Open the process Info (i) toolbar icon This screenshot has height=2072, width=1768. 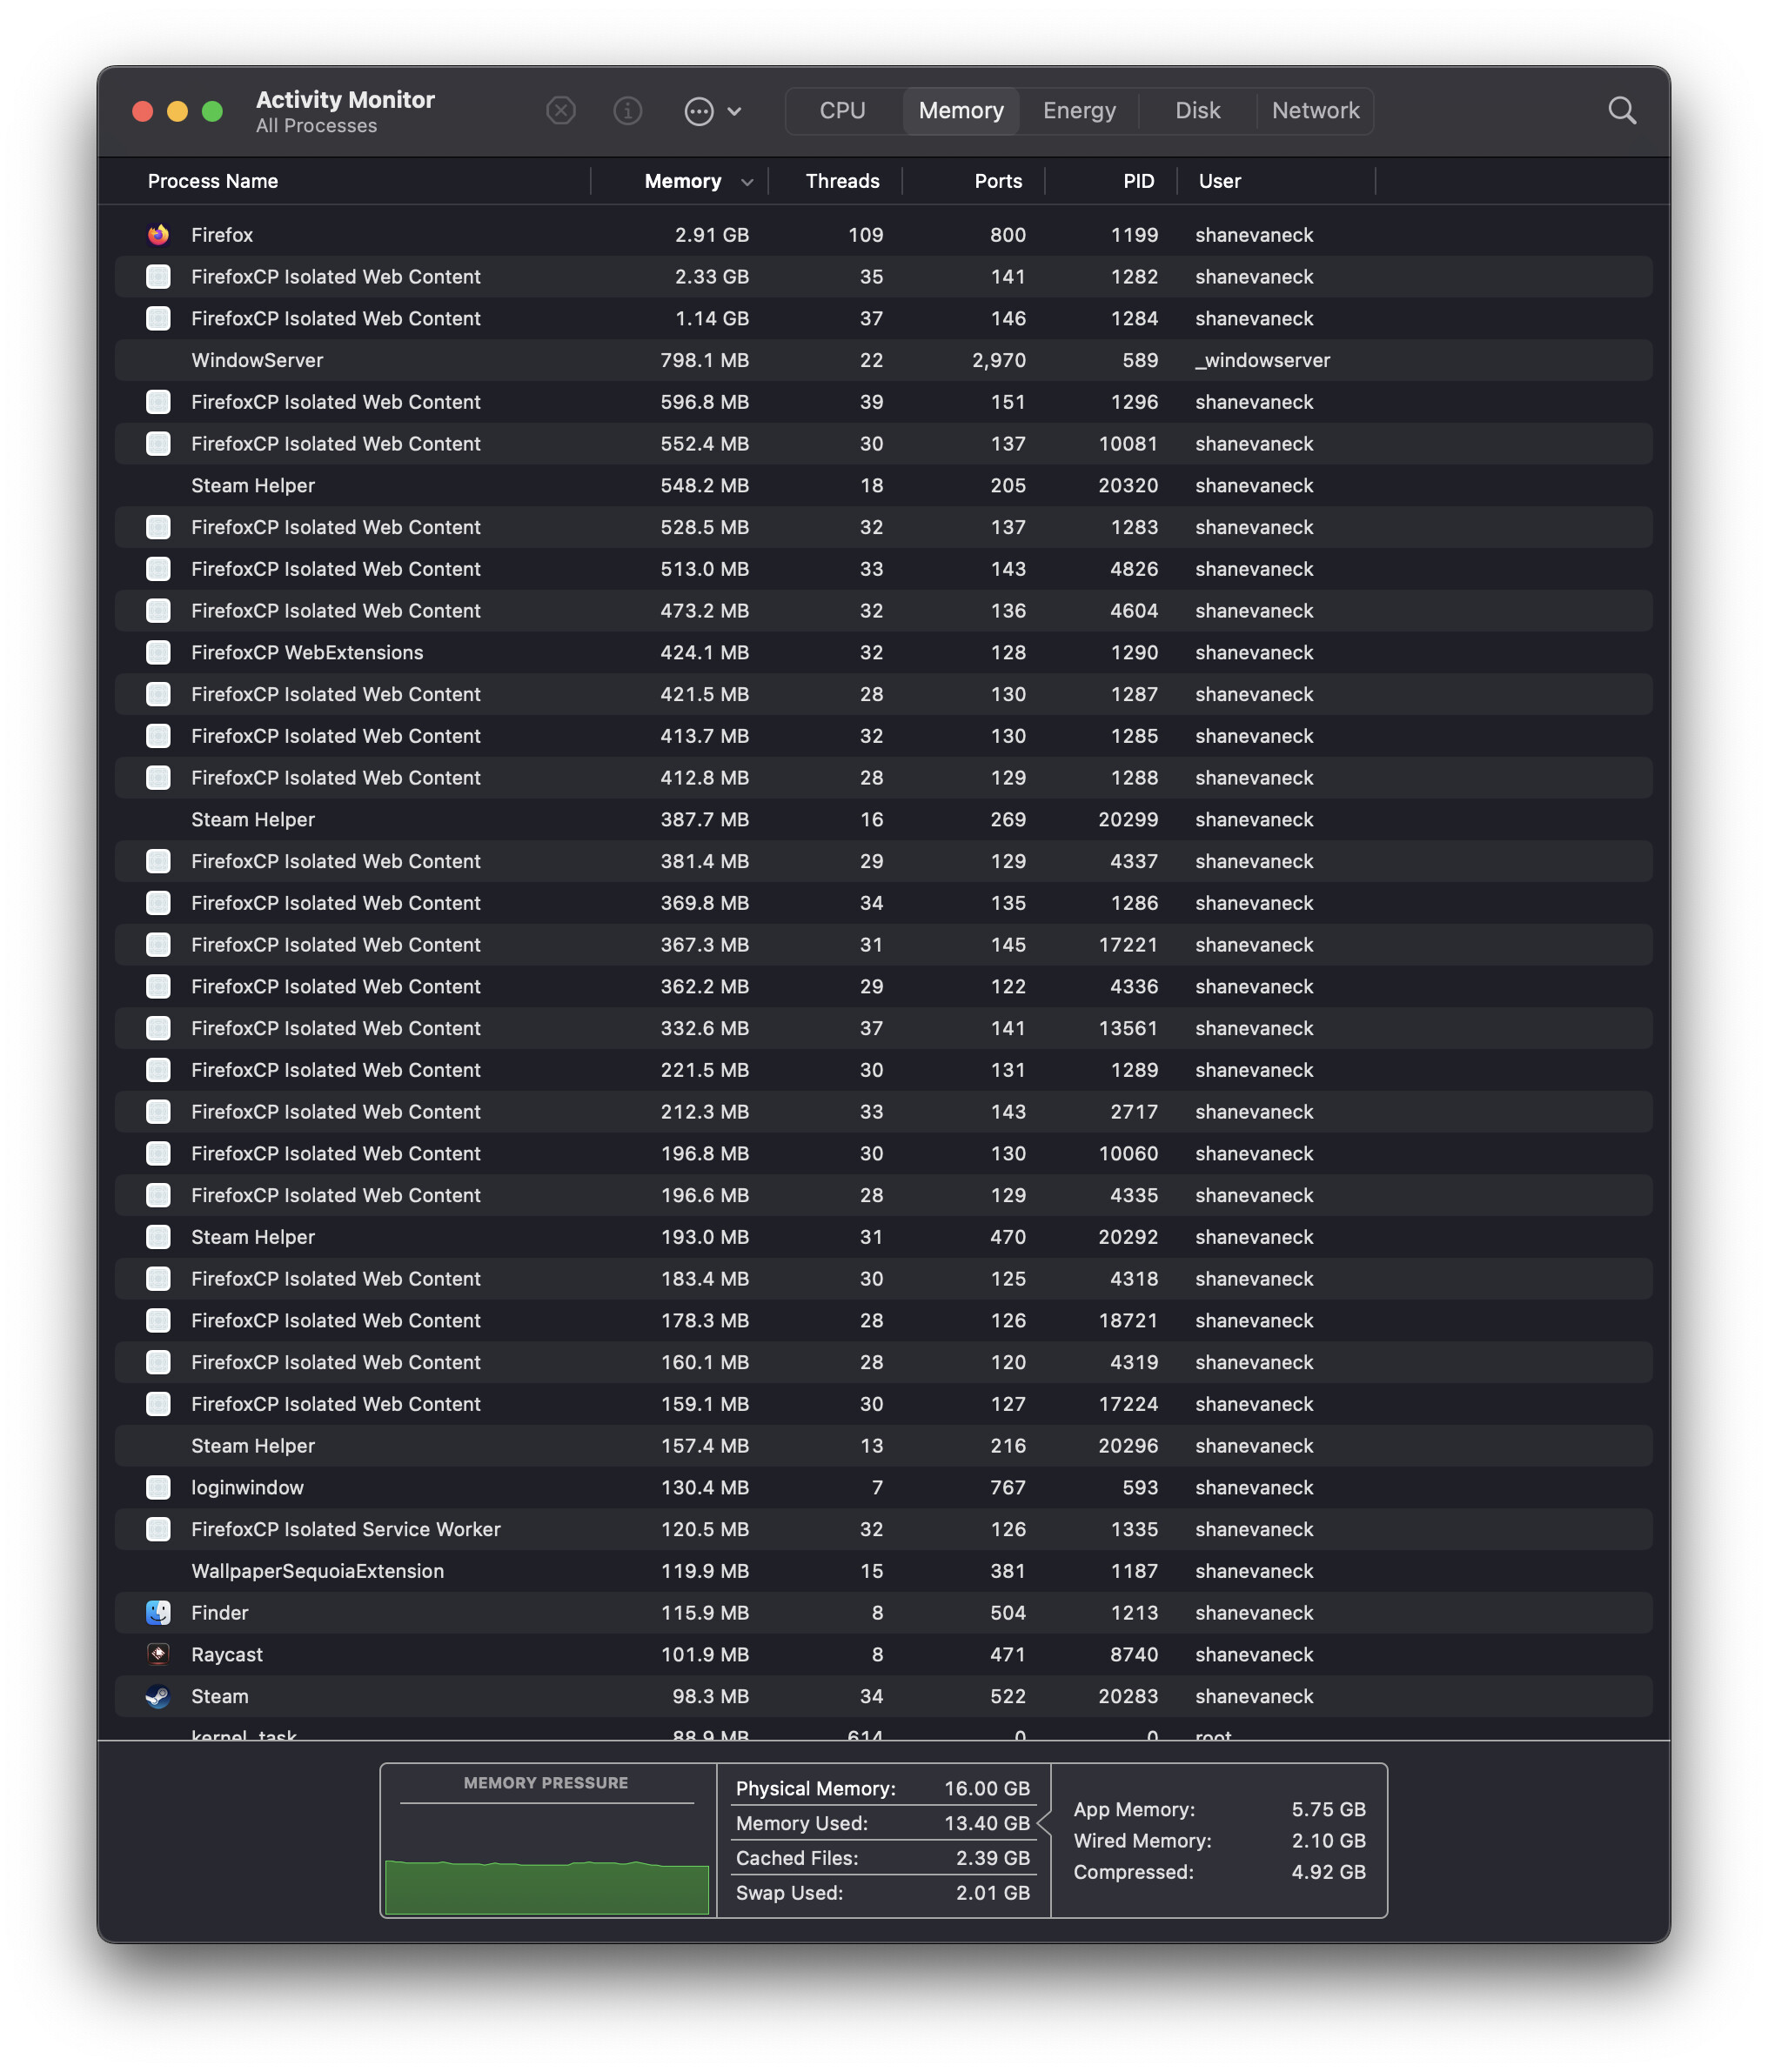[x=627, y=111]
